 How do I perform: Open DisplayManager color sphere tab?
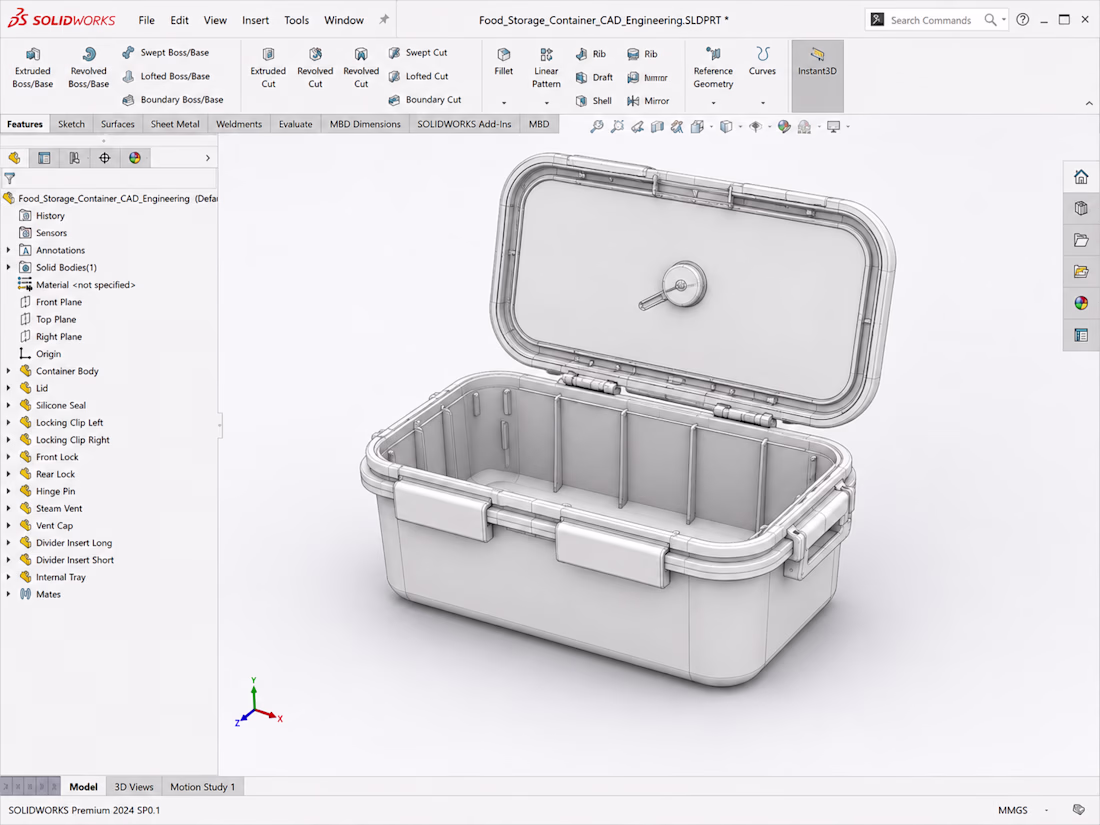tap(135, 158)
